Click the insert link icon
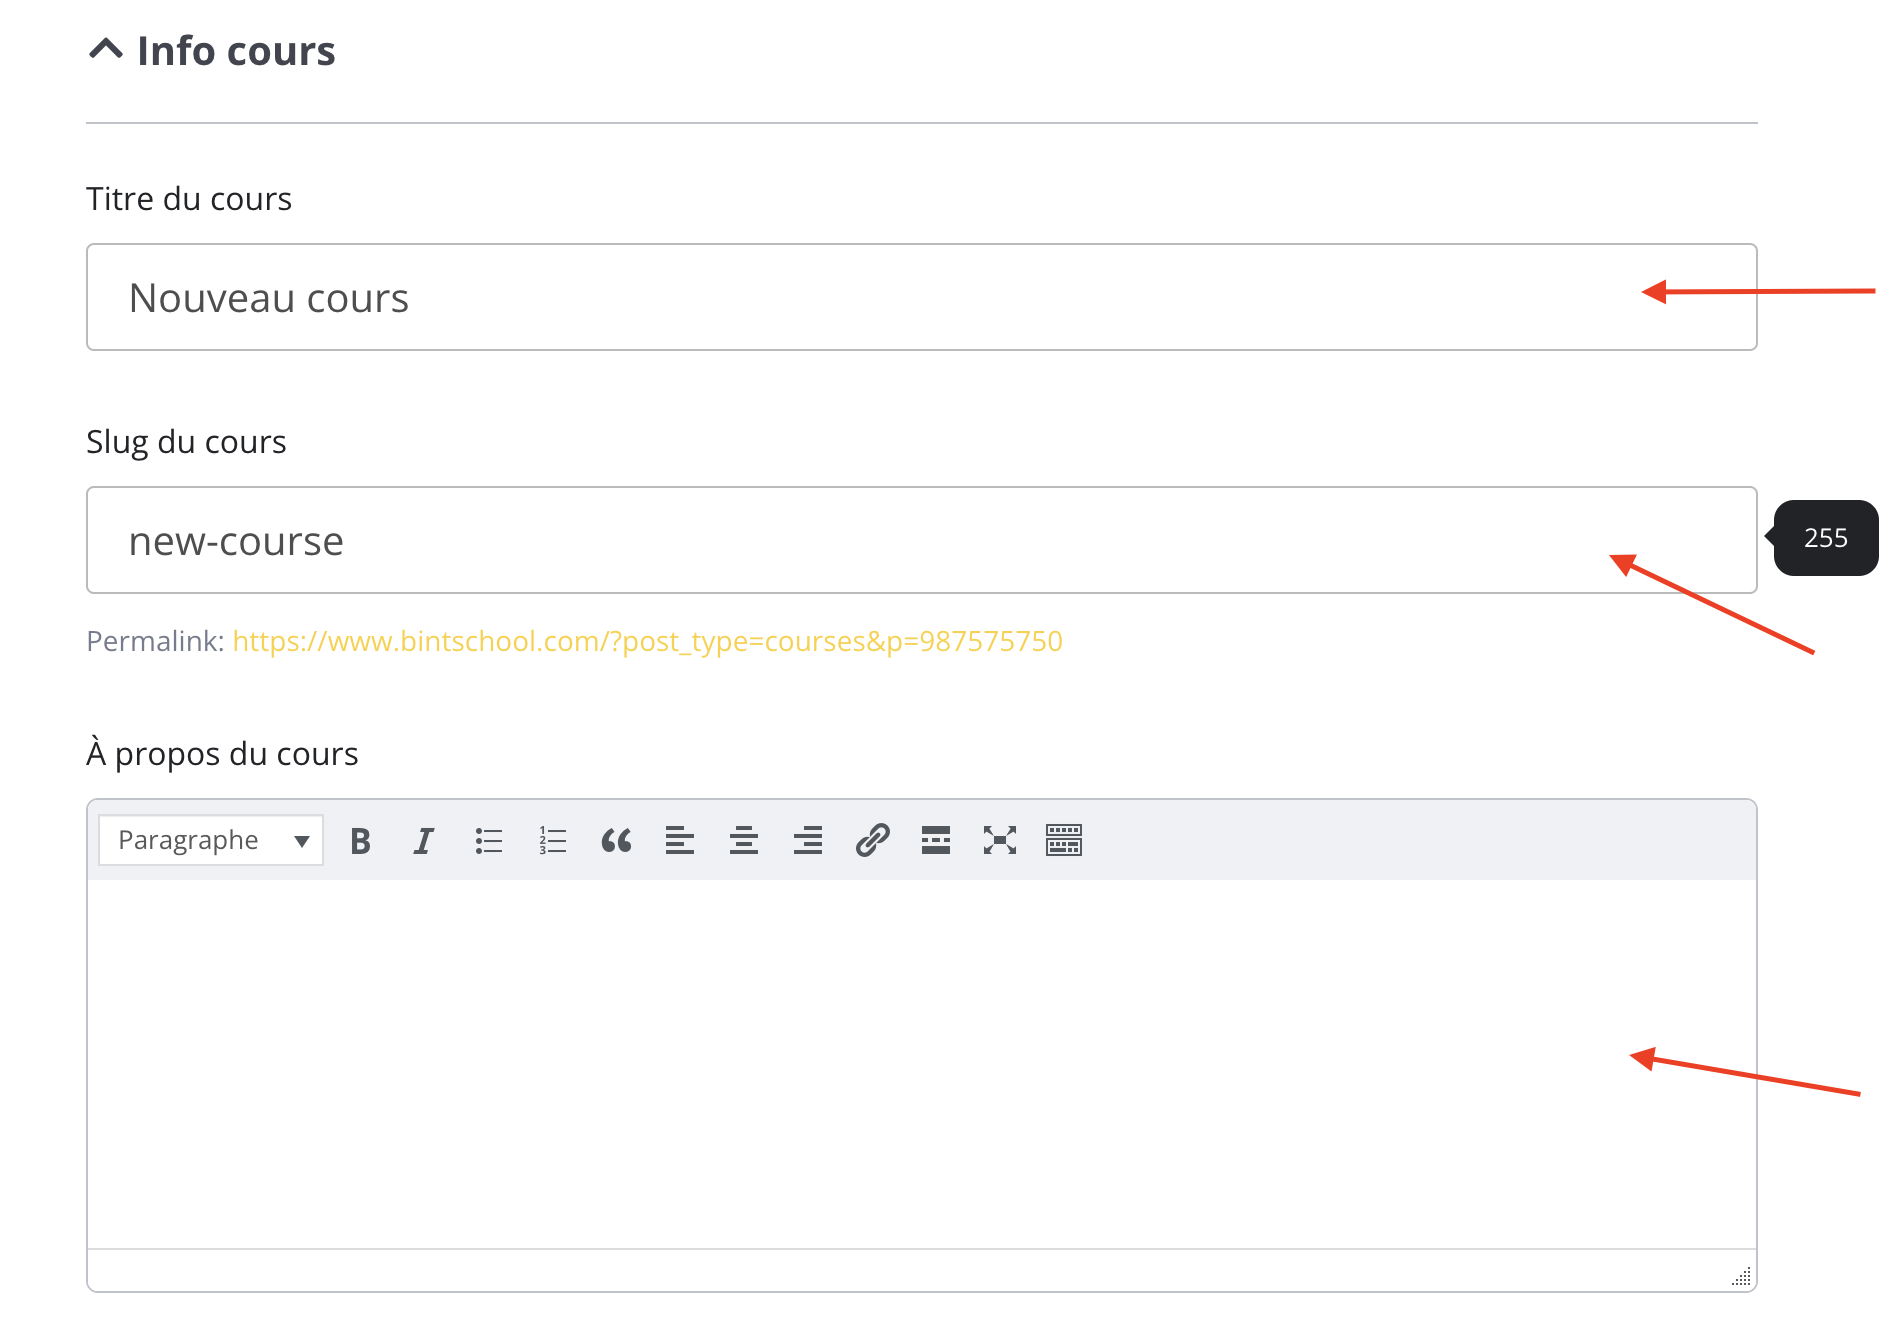 point(872,841)
